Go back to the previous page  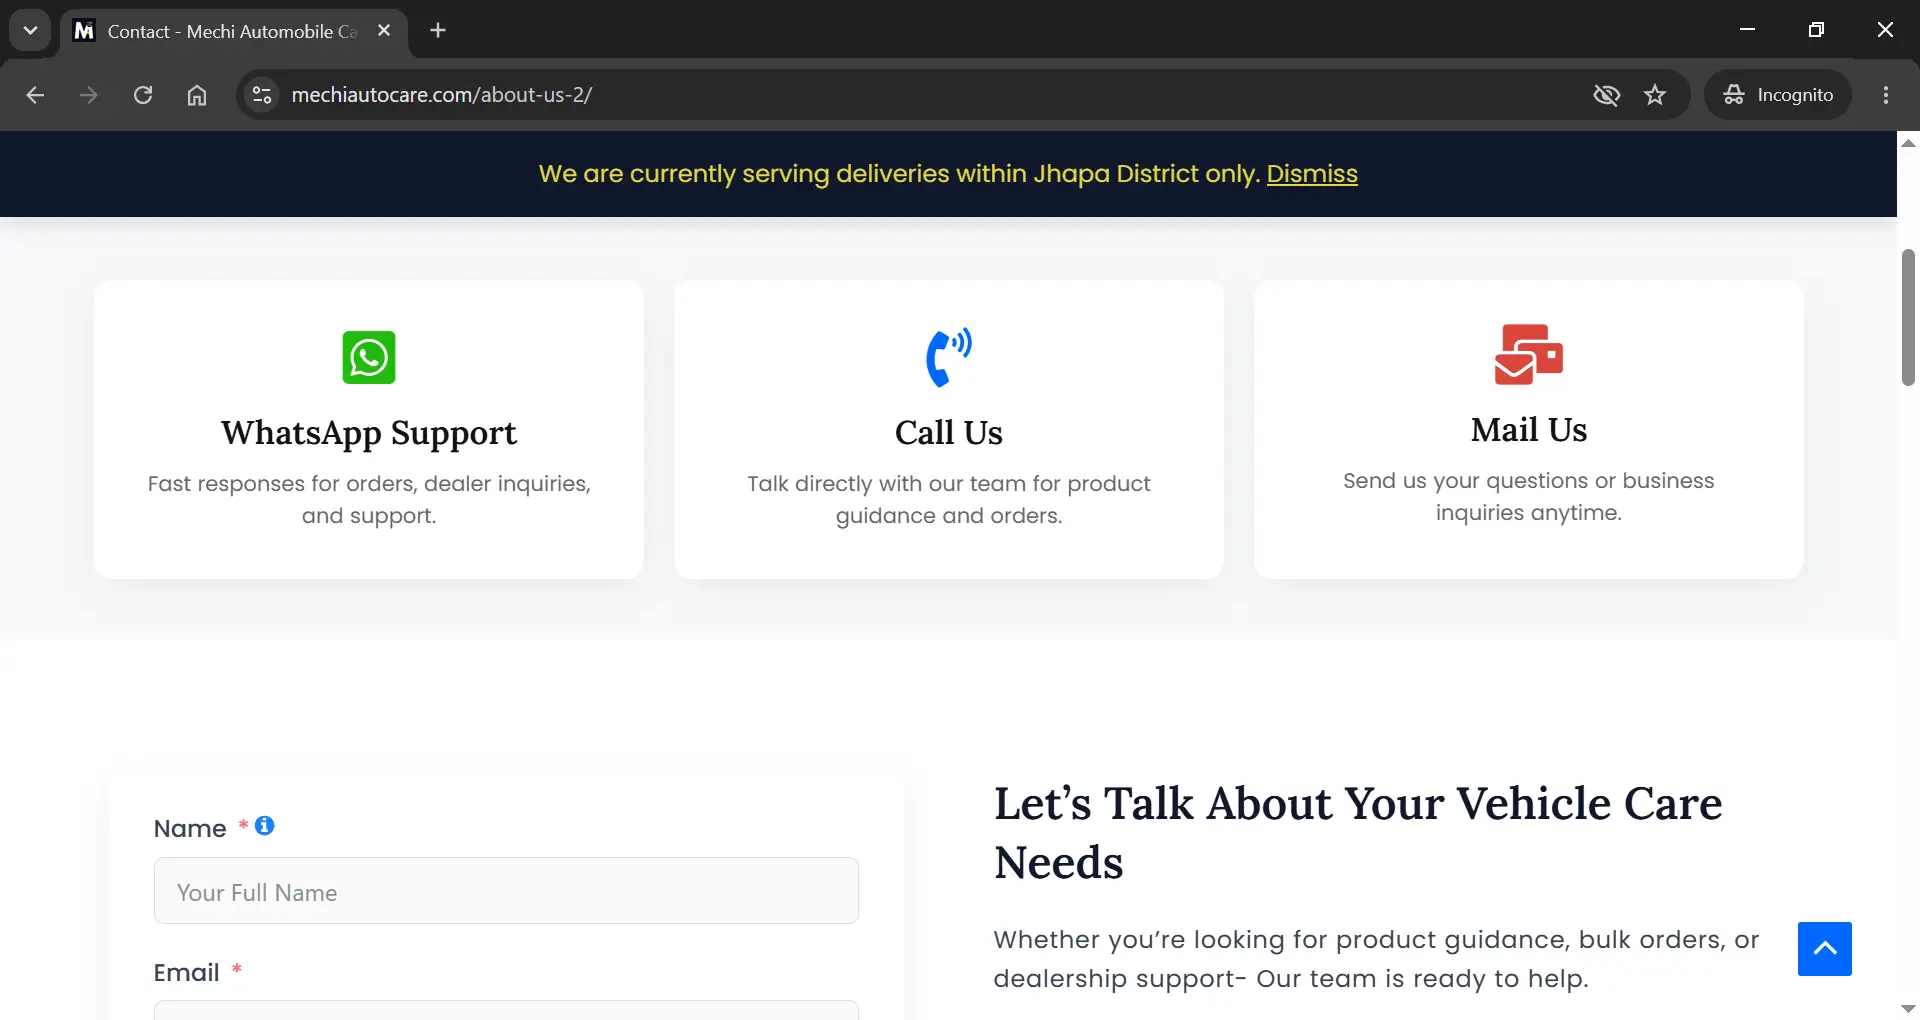coord(35,95)
